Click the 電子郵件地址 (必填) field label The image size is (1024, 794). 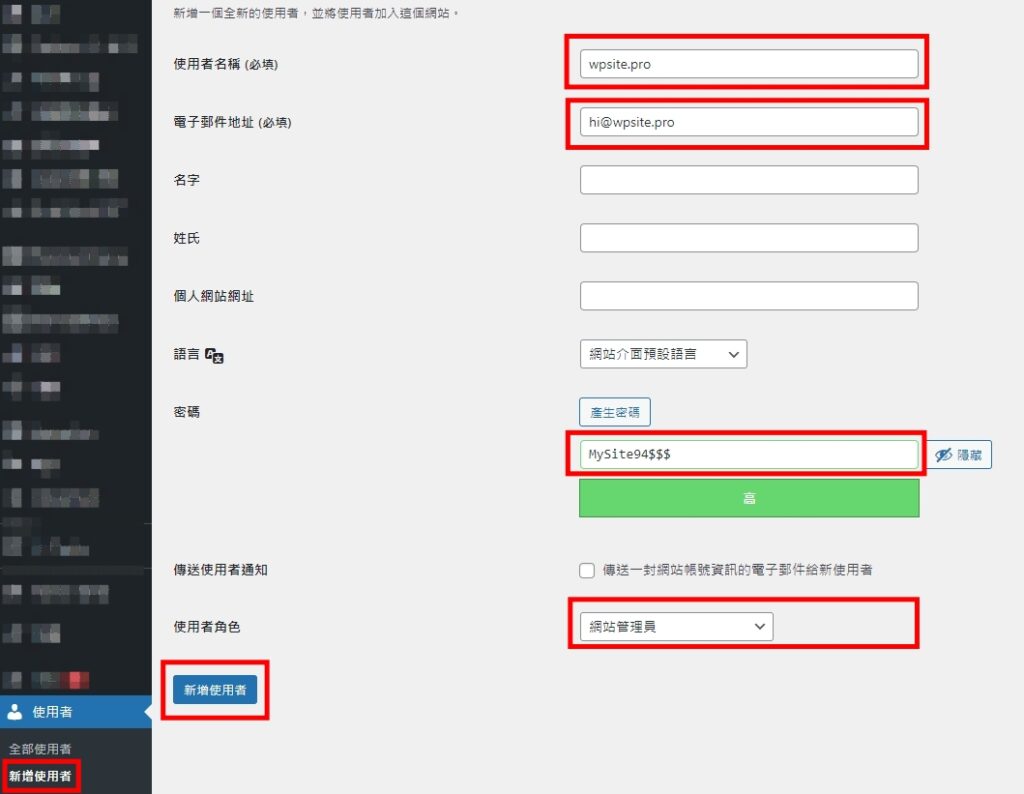point(232,122)
